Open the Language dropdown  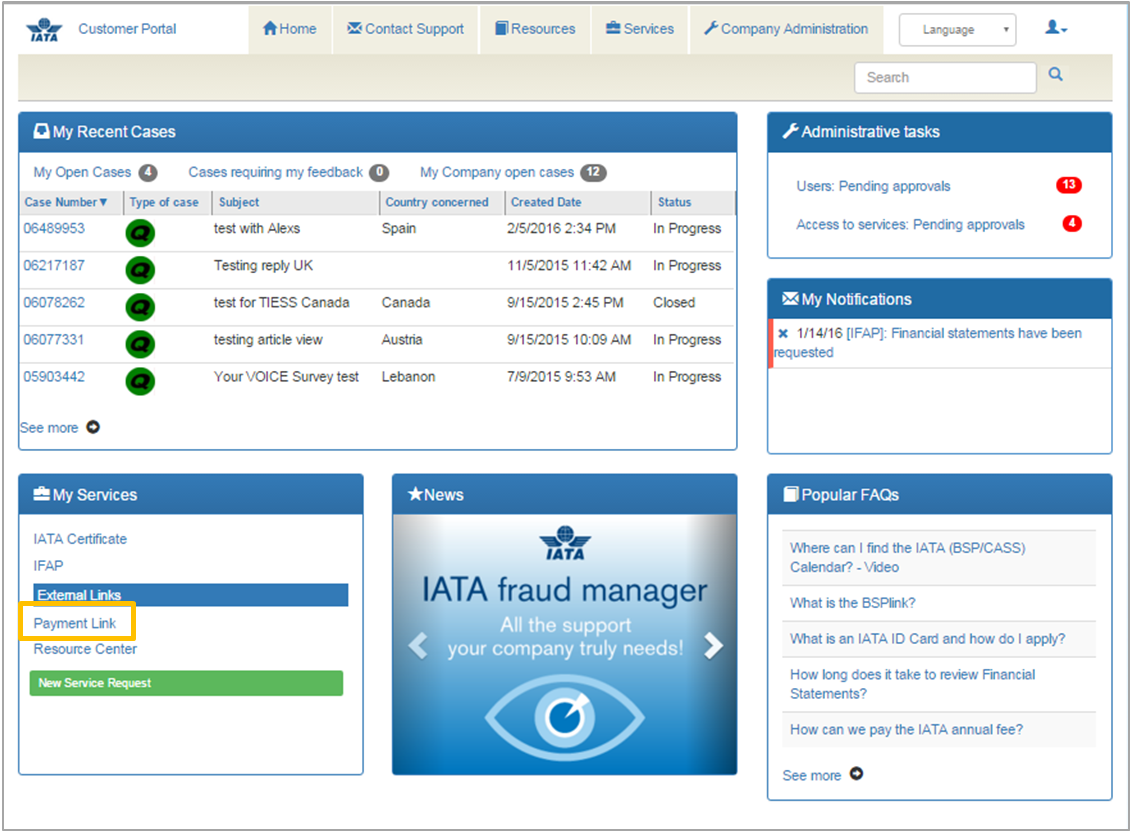pyautogui.click(x=957, y=30)
